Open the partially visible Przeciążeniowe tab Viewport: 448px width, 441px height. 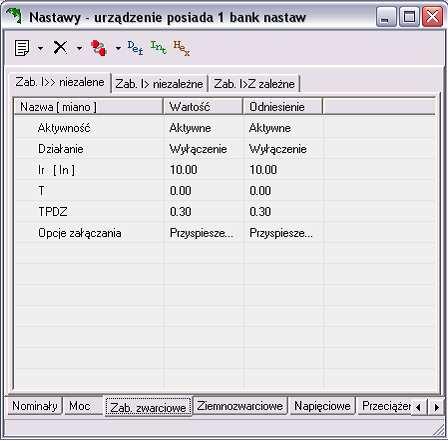click(x=385, y=406)
